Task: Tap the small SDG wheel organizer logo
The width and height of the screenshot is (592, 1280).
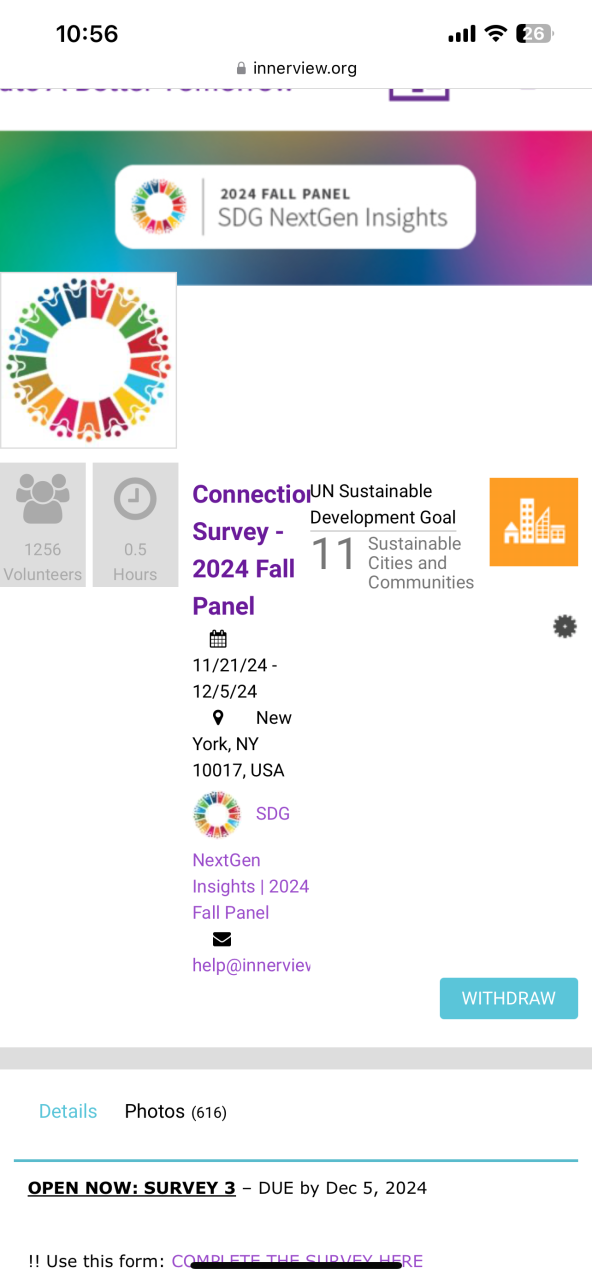Action: pyautogui.click(x=217, y=814)
